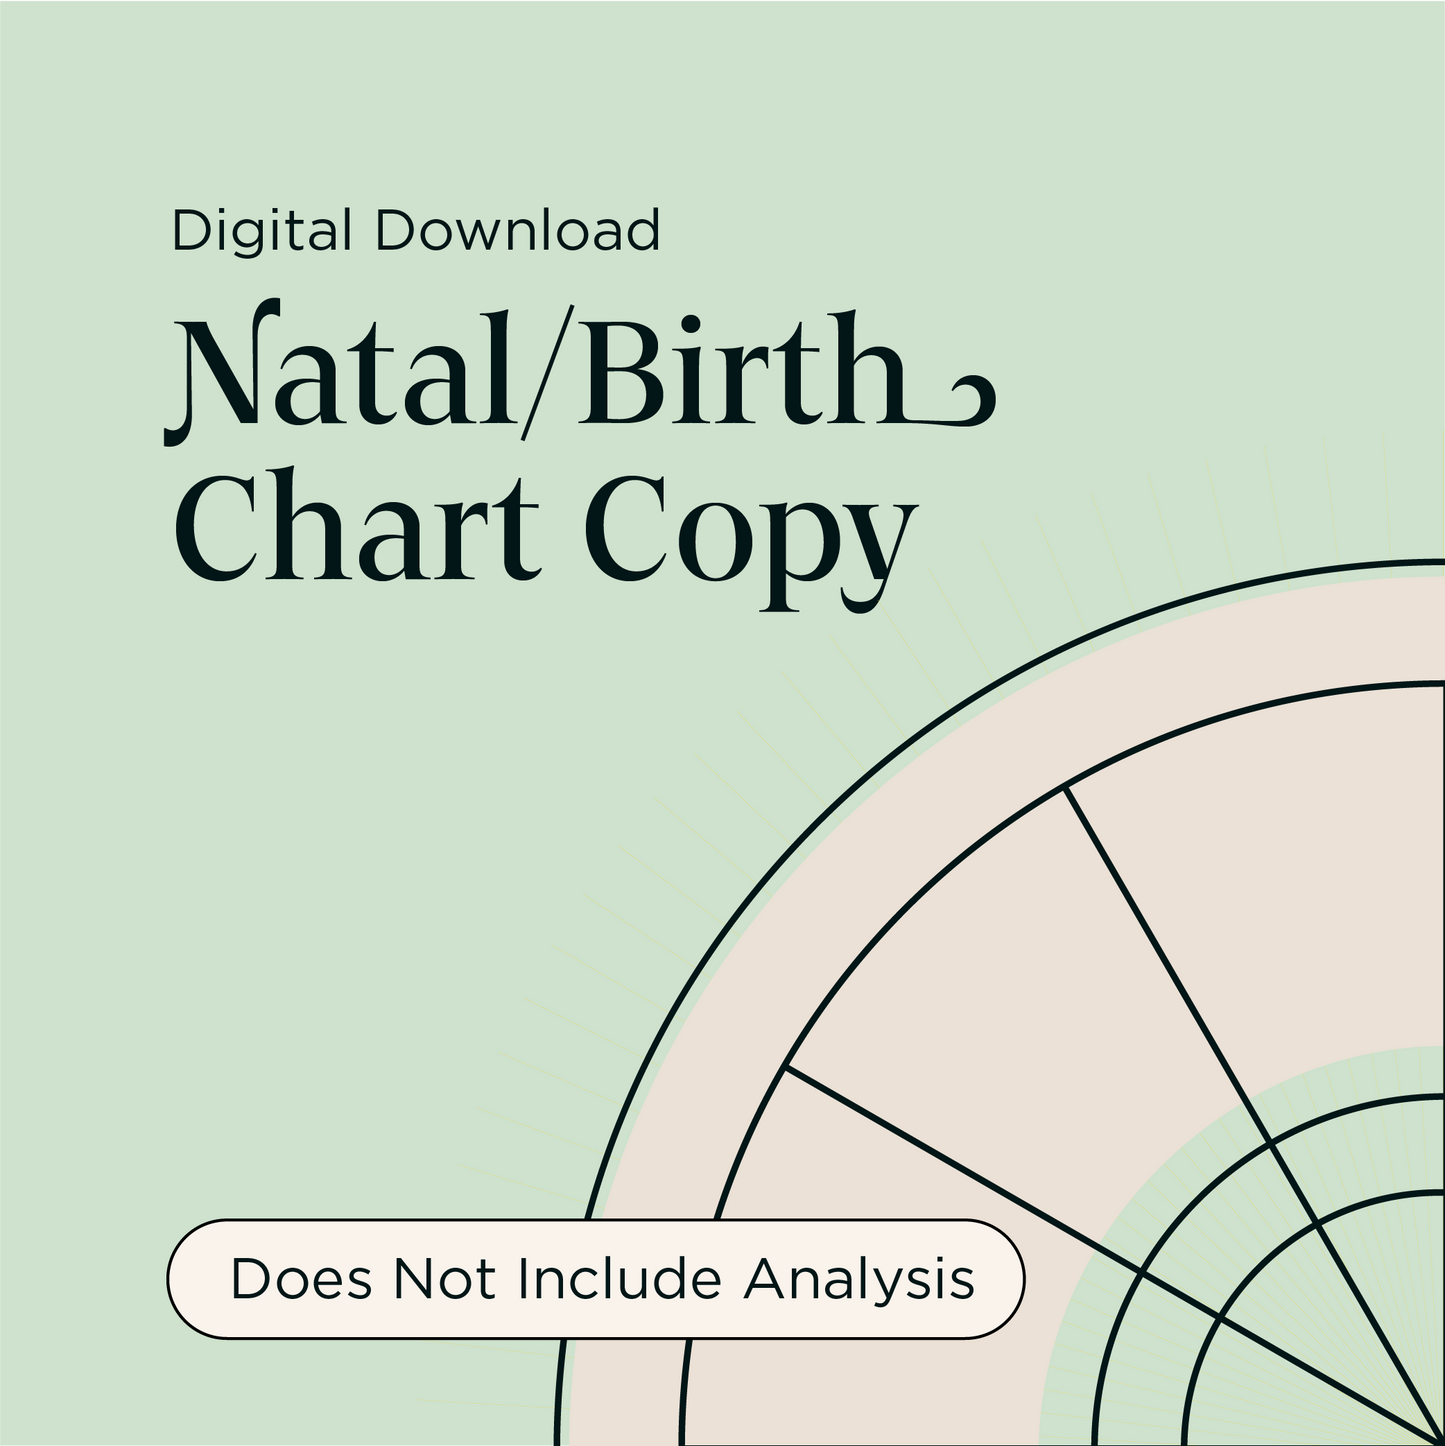This screenshot has width=1445, height=1446.
Task: Click the innermost arc of the chart wheel
Action: click(1262, 1264)
